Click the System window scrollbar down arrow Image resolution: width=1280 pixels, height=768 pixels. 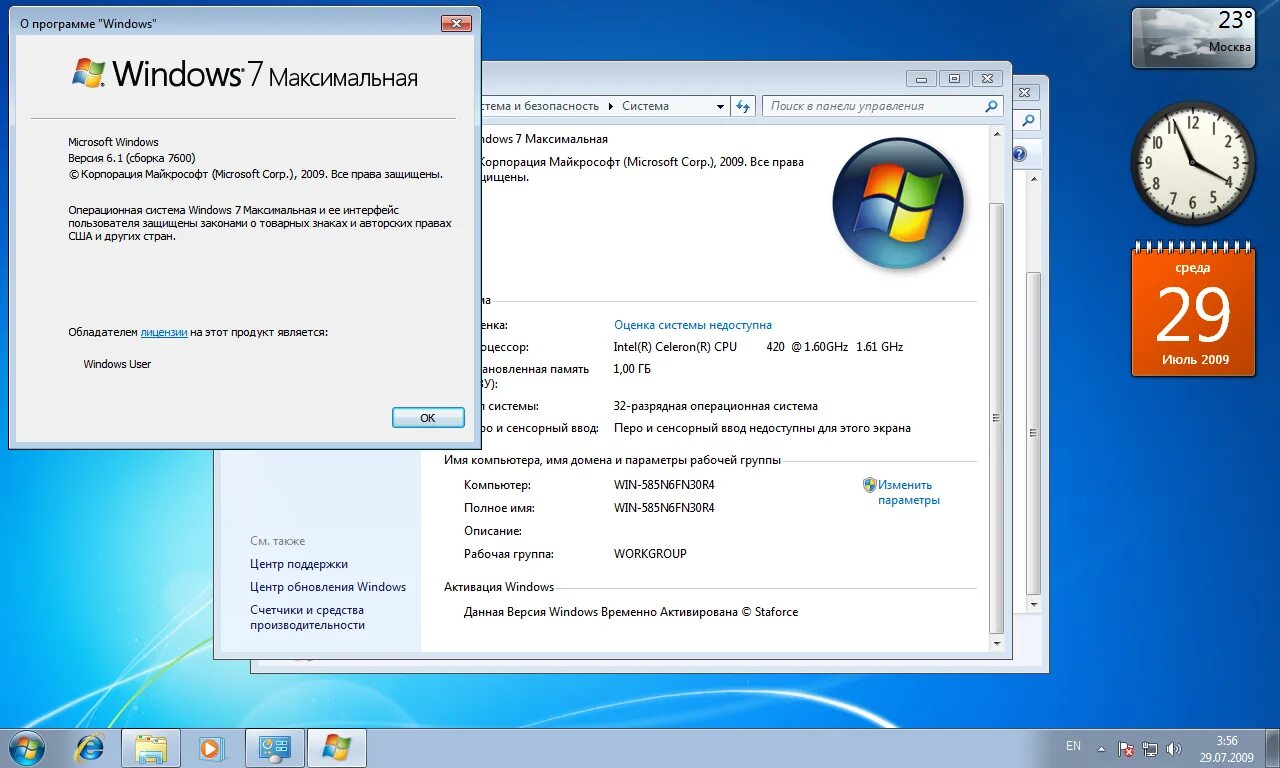tap(995, 642)
